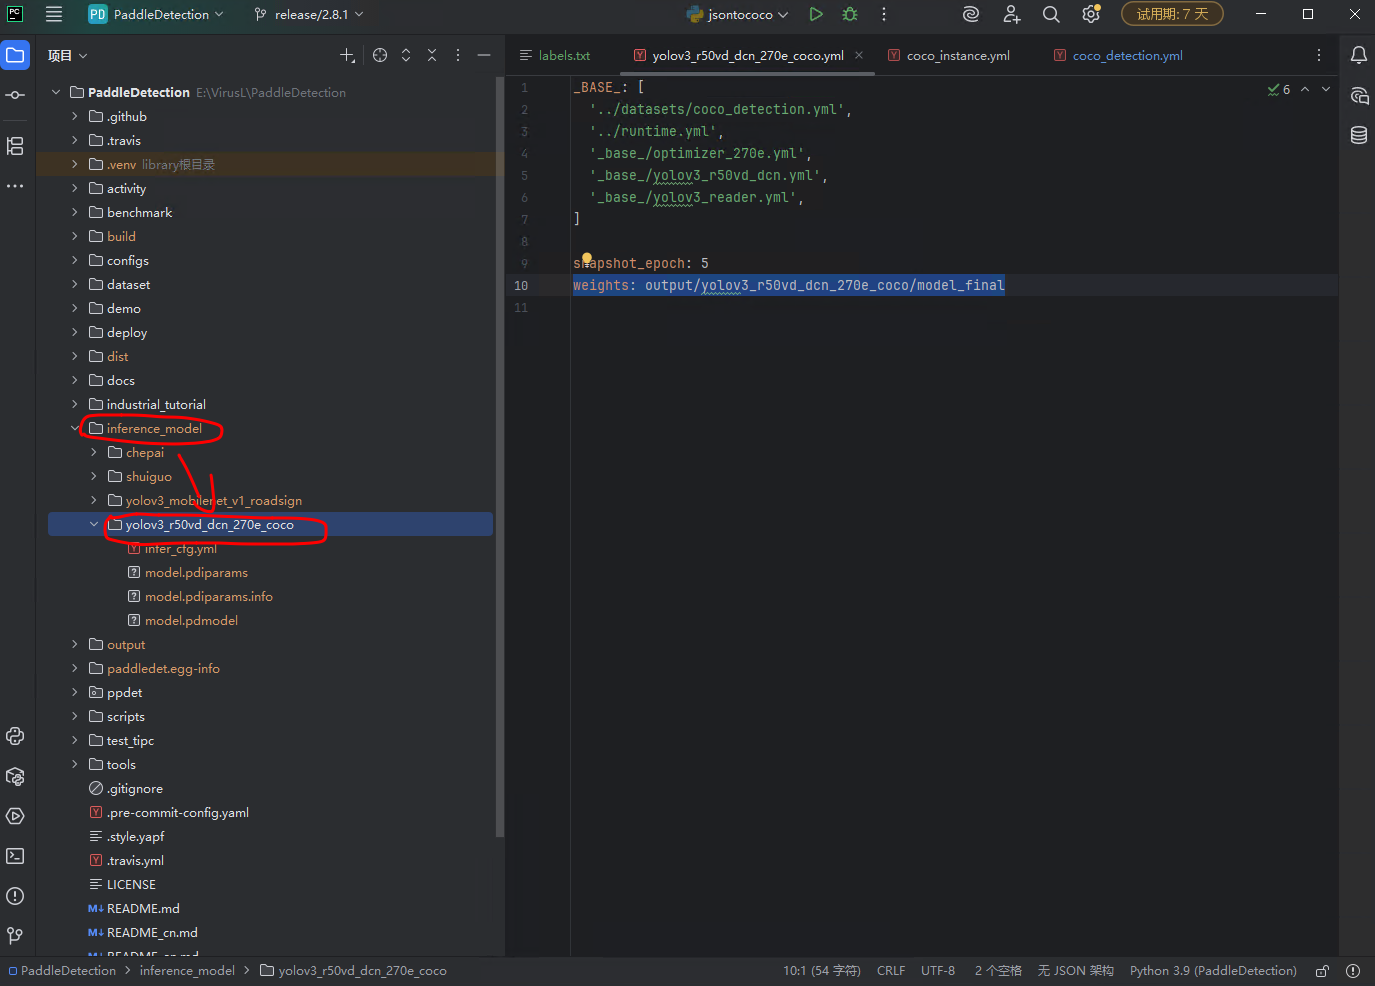Go to the next highlighted problem arrow
This screenshot has height=986, width=1375.
pyautogui.click(x=1326, y=89)
